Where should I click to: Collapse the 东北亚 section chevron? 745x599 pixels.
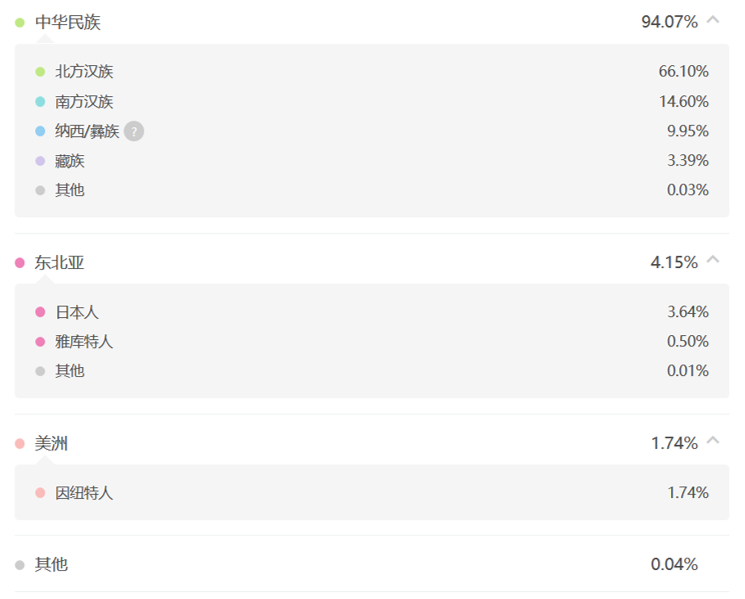pos(713,260)
